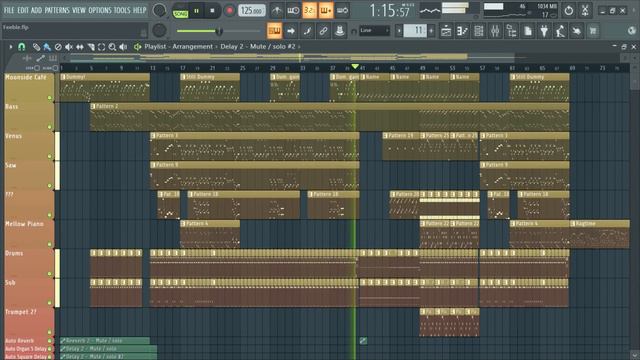Activate the Playback speaker tool in Playlist
Viewport: 640px width, 360px height.
(x=123, y=47)
